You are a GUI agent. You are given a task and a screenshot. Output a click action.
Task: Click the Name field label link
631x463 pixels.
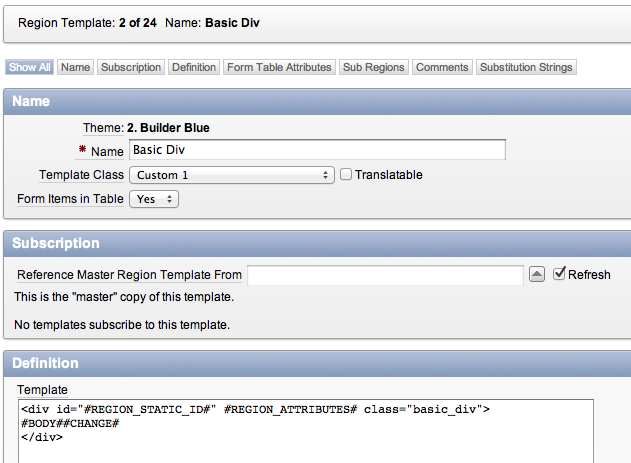[x=107, y=152]
